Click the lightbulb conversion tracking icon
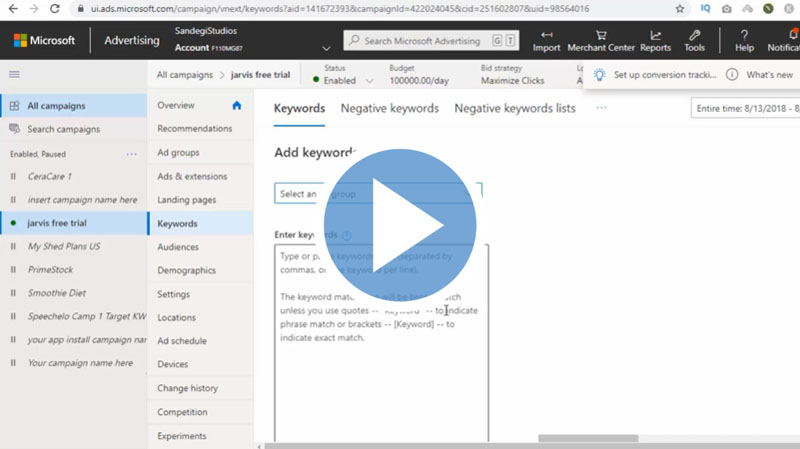 click(599, 74)
